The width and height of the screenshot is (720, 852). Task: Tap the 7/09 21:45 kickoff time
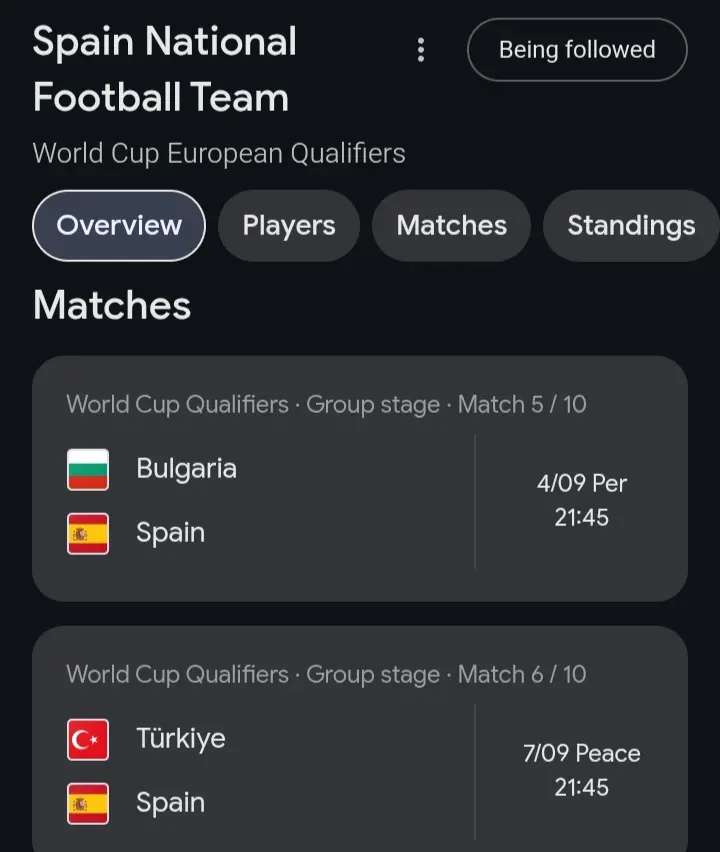581,770
